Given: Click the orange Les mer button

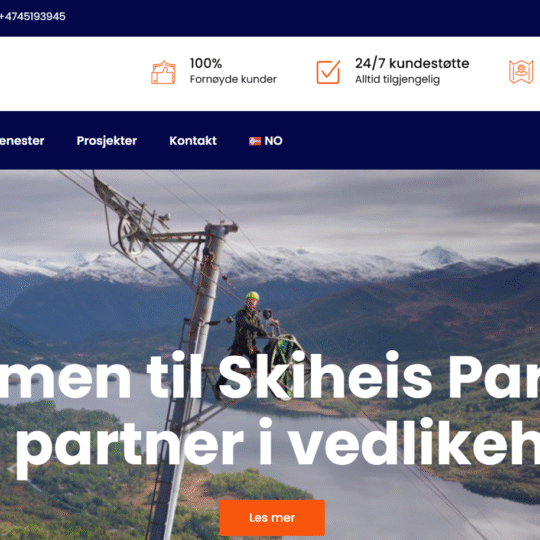Looking at the screenshot, I should [x=272, y=518].
